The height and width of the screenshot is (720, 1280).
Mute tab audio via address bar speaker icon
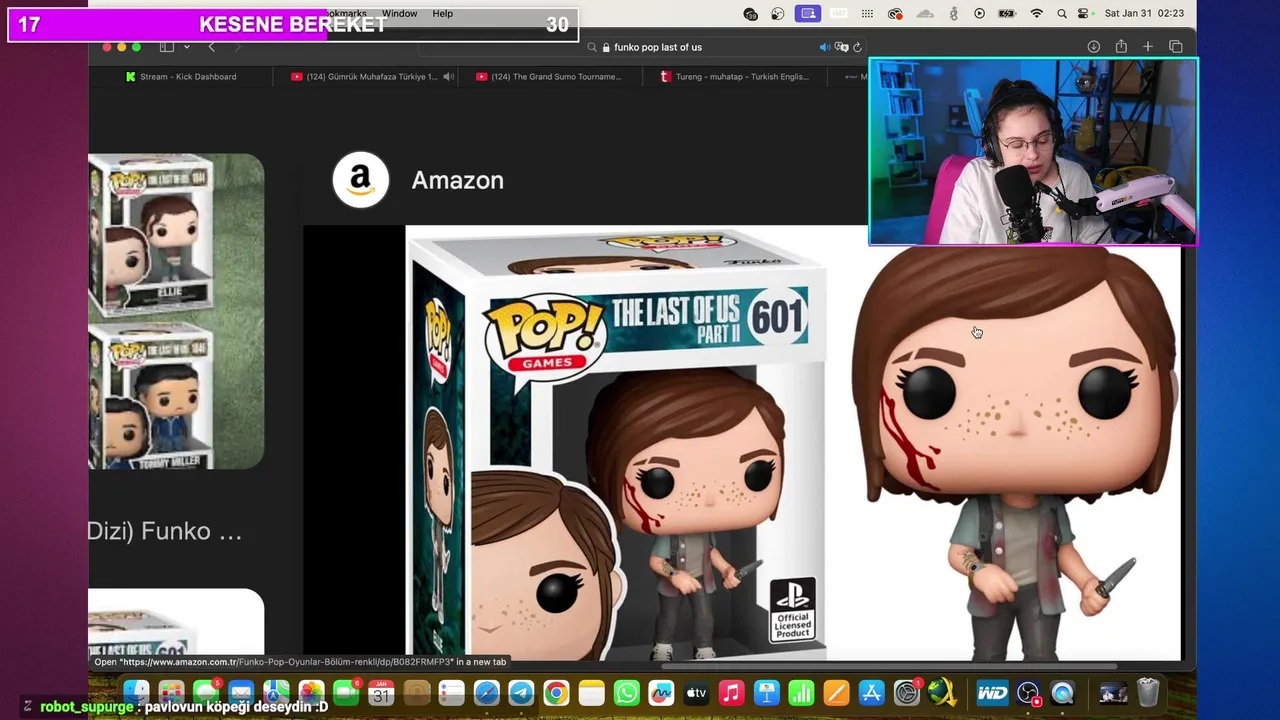pyautogui.click(x=825, y=47)
